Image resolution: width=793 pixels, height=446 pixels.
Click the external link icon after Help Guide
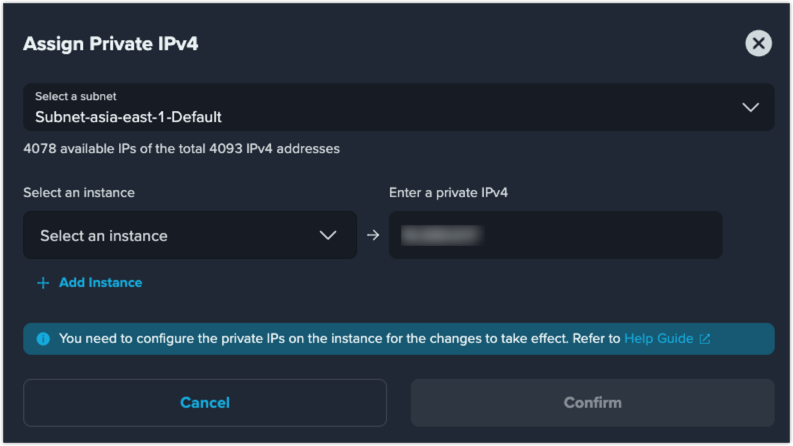click(x=704, y=339)
